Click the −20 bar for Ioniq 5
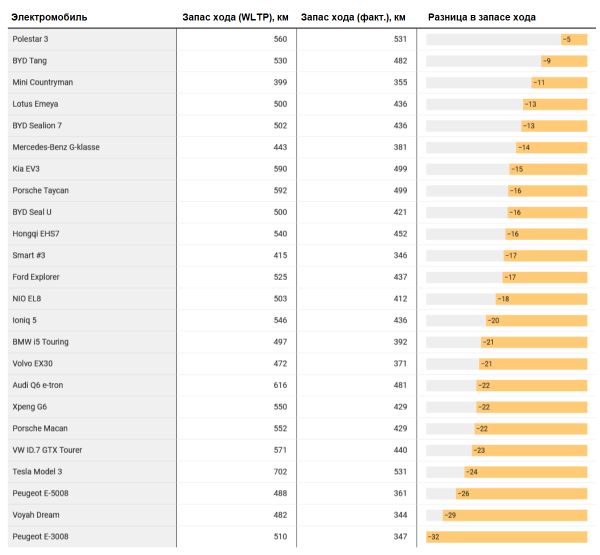Screen dimensions: 600x555 point(536,320)
